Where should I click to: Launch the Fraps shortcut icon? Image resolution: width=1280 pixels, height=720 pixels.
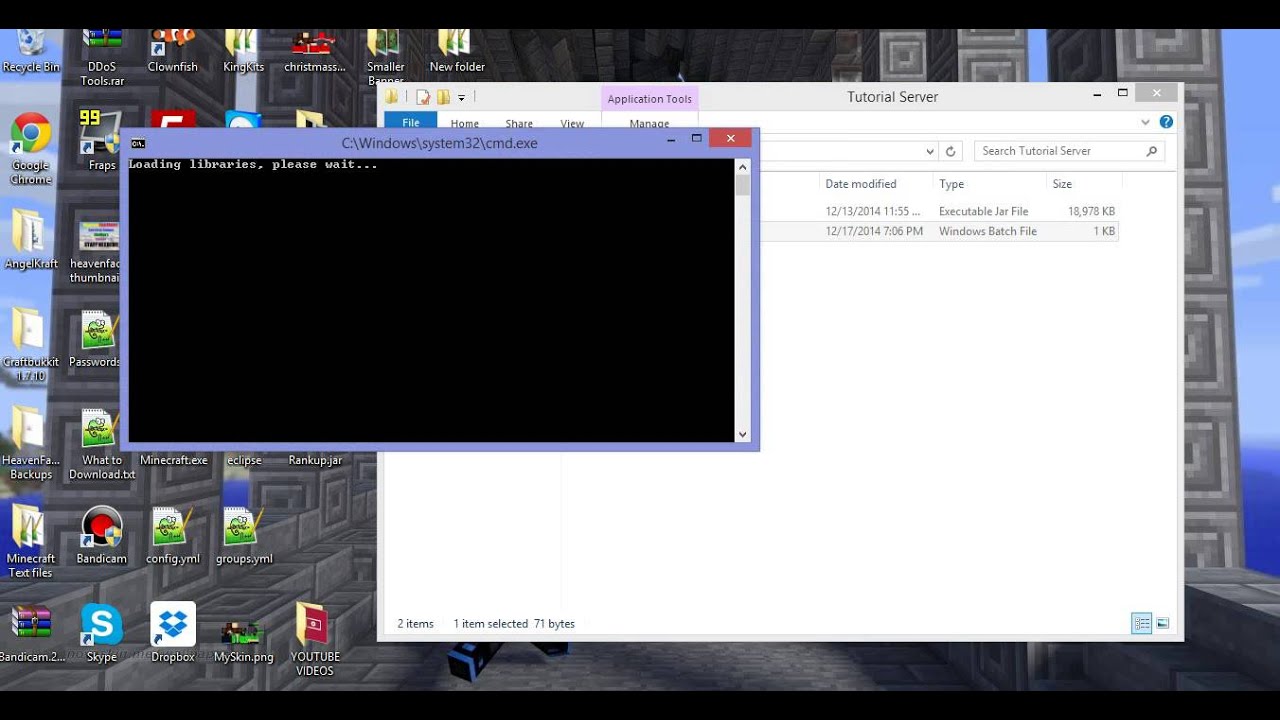[x=102, y=141]
